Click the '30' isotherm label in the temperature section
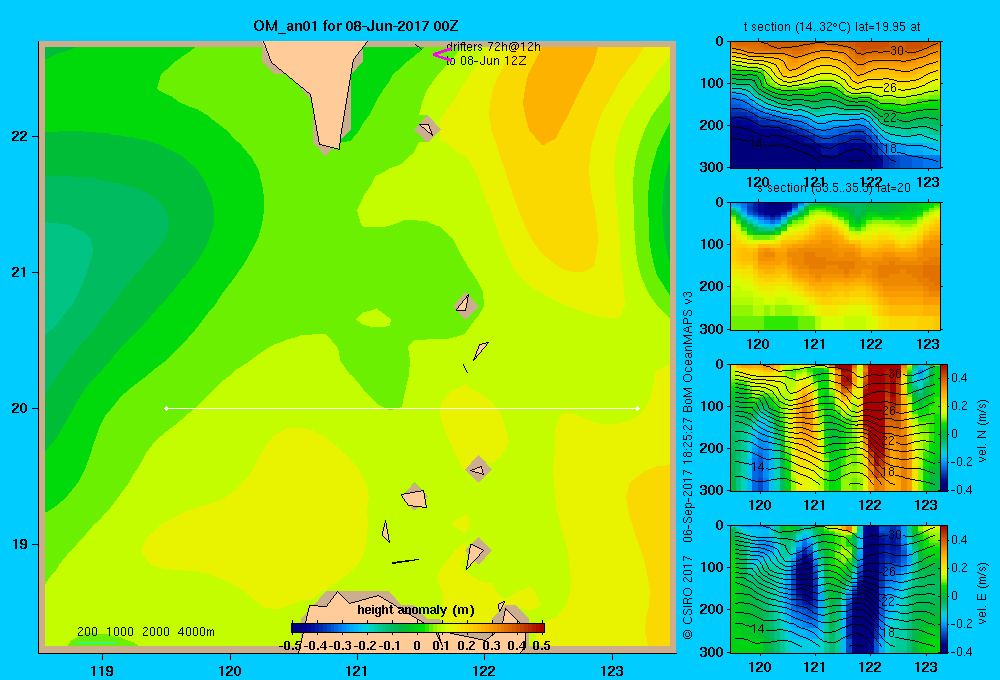The width and height of the screenshot is (1000, 680). [x=897, y=50]
